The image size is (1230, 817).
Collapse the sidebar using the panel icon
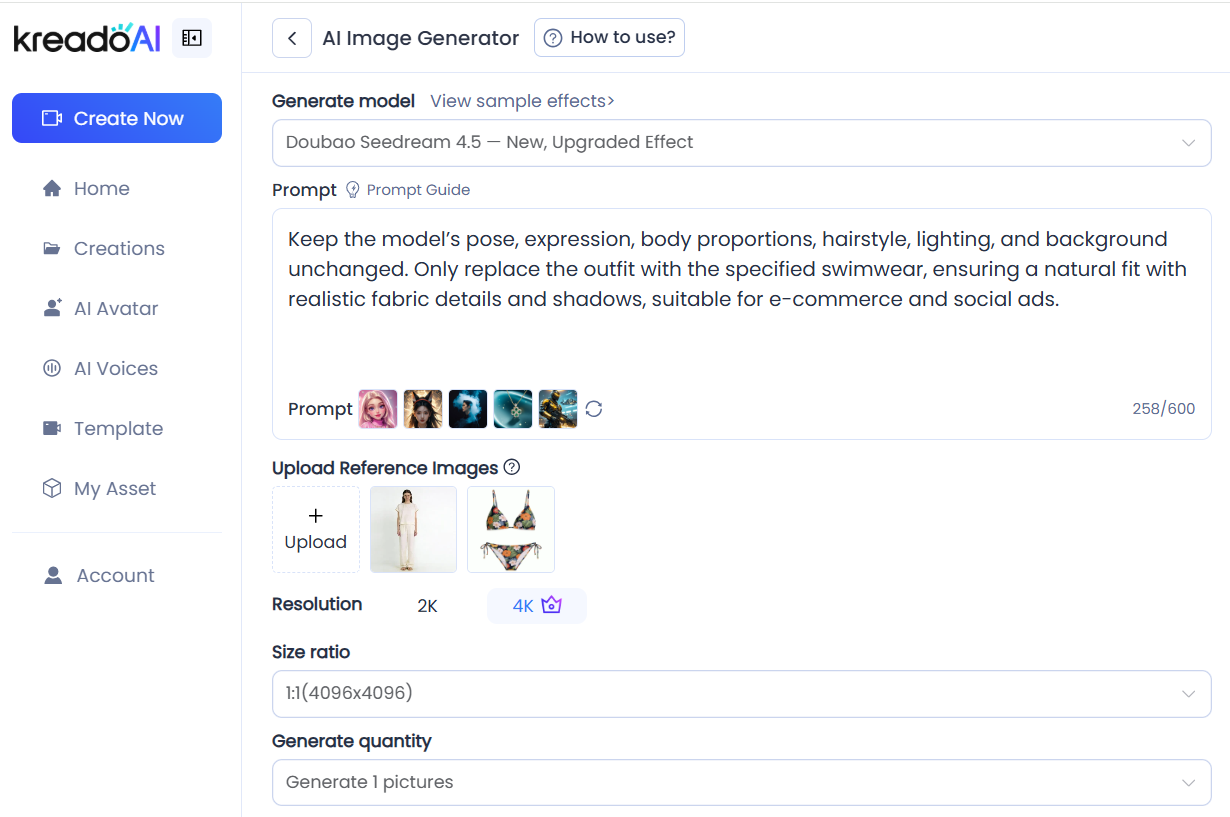click(x=192, y=38)
